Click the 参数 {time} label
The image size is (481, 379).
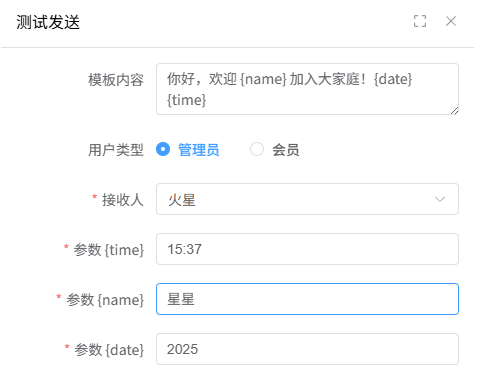(x=109, y=250)
